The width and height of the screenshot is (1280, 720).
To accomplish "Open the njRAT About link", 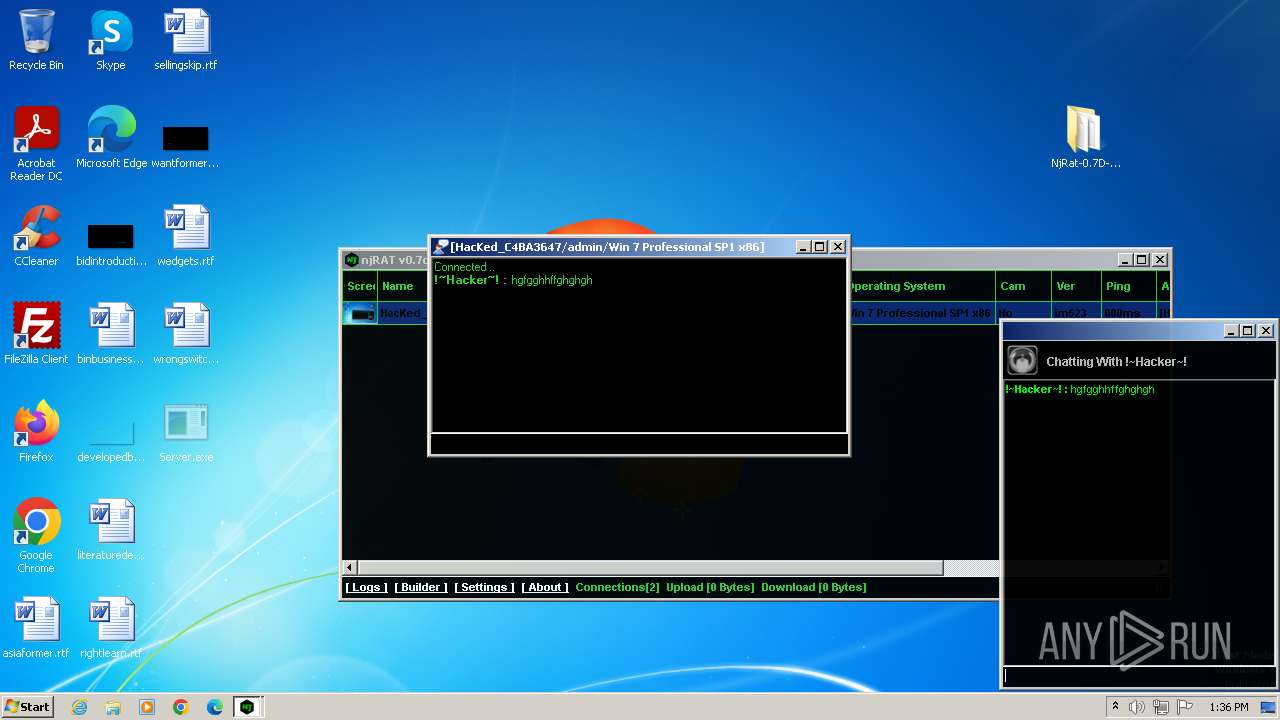I will [x=545, y=587].
